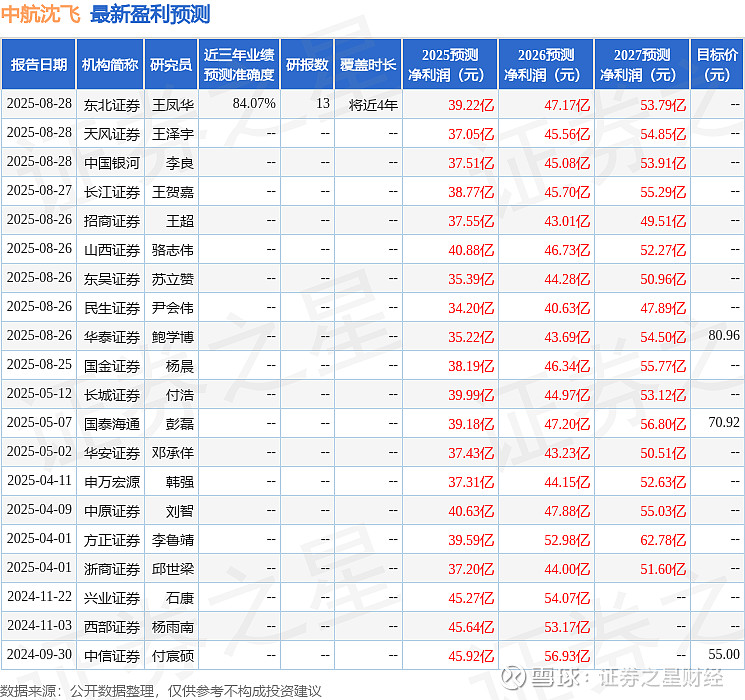Select the 机构简称 column header
Image resolution: width=745 pixels, height=700 pixels.
click(x=110, y=65)
